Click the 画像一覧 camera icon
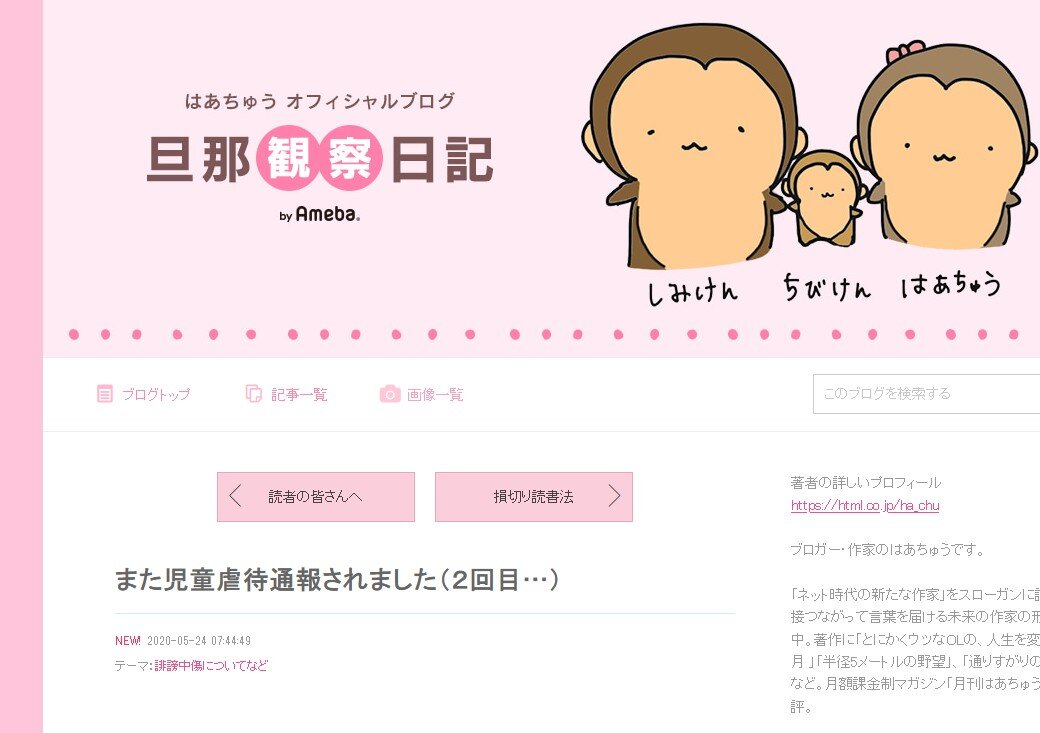1040x733 pixels. tap(390, 394)
